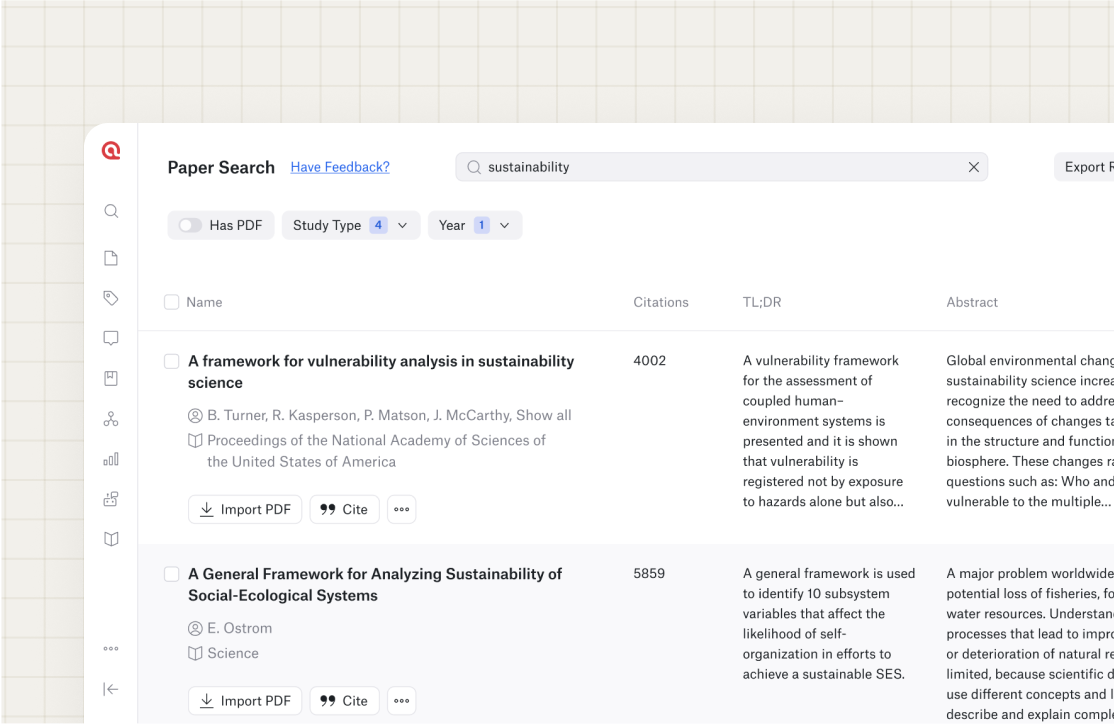Collapse the sidebar with the arrow icon

[111, 689]
